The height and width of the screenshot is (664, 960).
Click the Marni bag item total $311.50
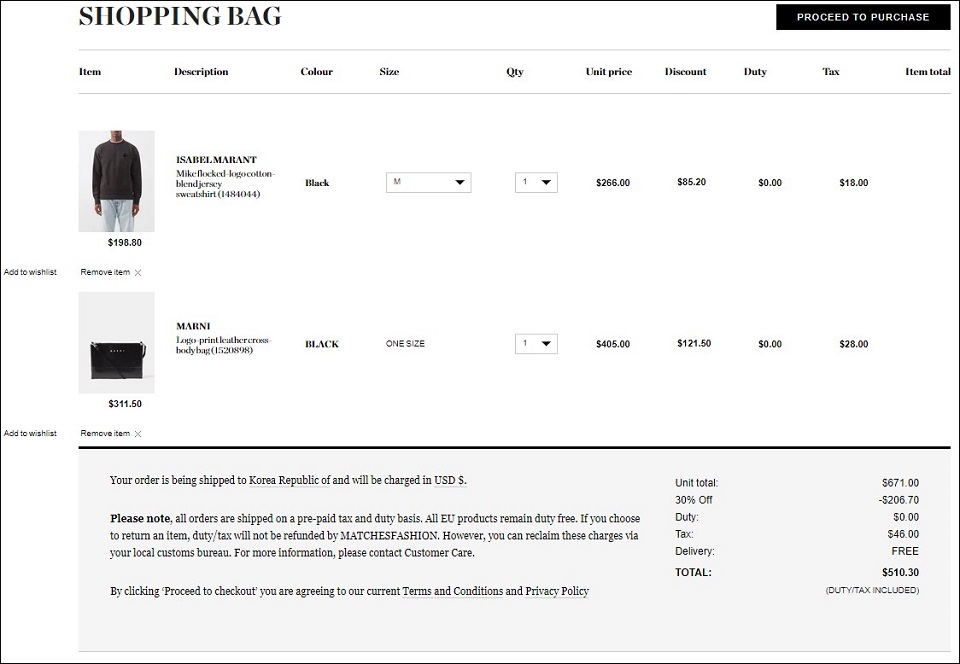124,404
